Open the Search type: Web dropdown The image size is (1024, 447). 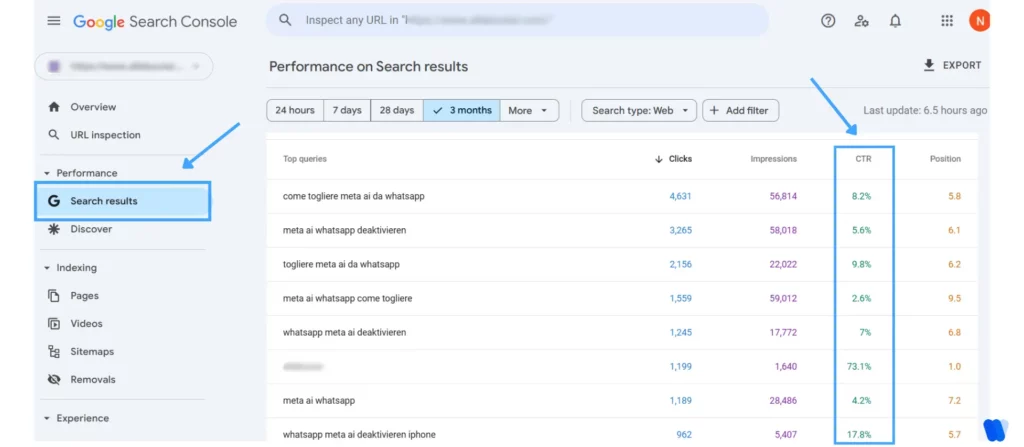coord(639,110)
